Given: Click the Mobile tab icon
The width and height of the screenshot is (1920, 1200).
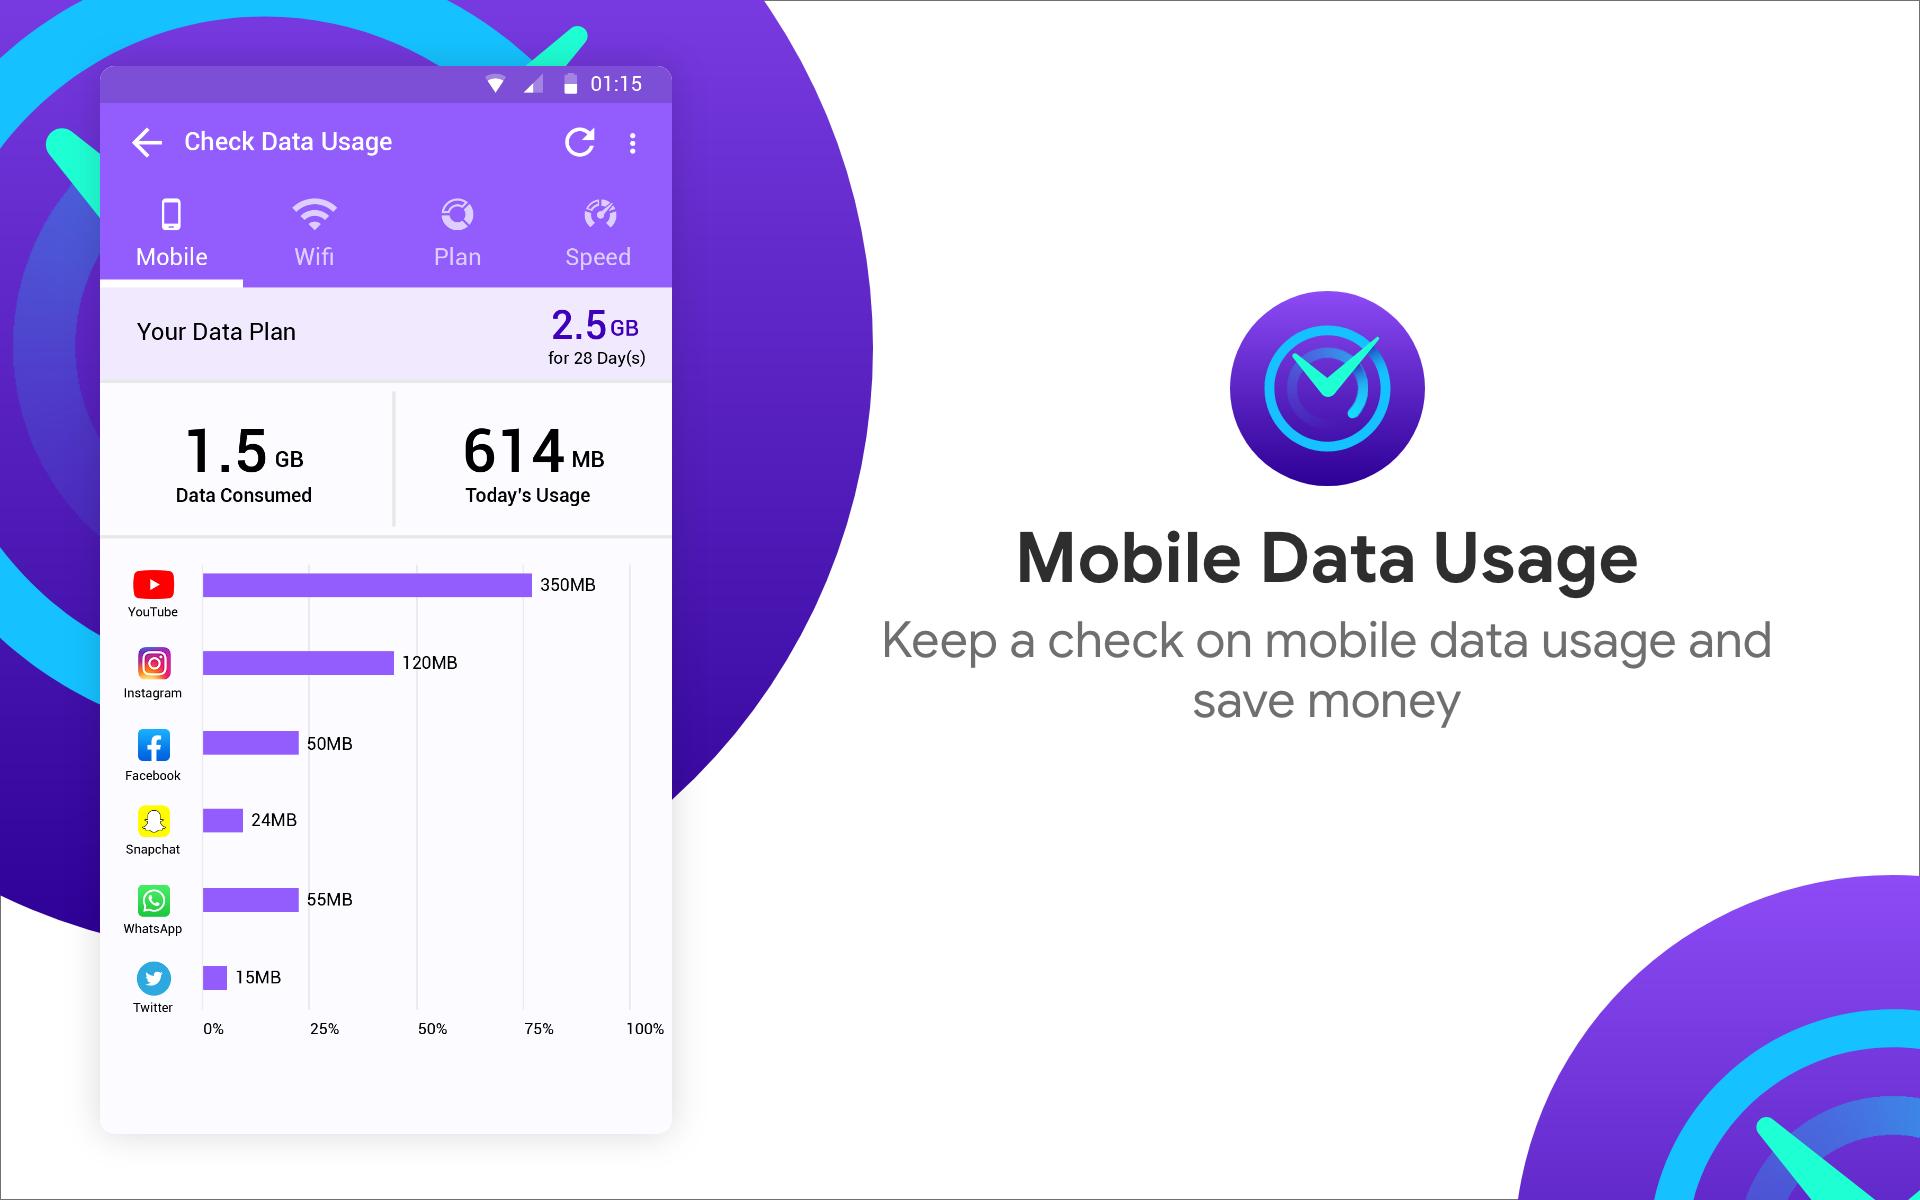Looking at the screenshot, I should click(x=171, y=213).
